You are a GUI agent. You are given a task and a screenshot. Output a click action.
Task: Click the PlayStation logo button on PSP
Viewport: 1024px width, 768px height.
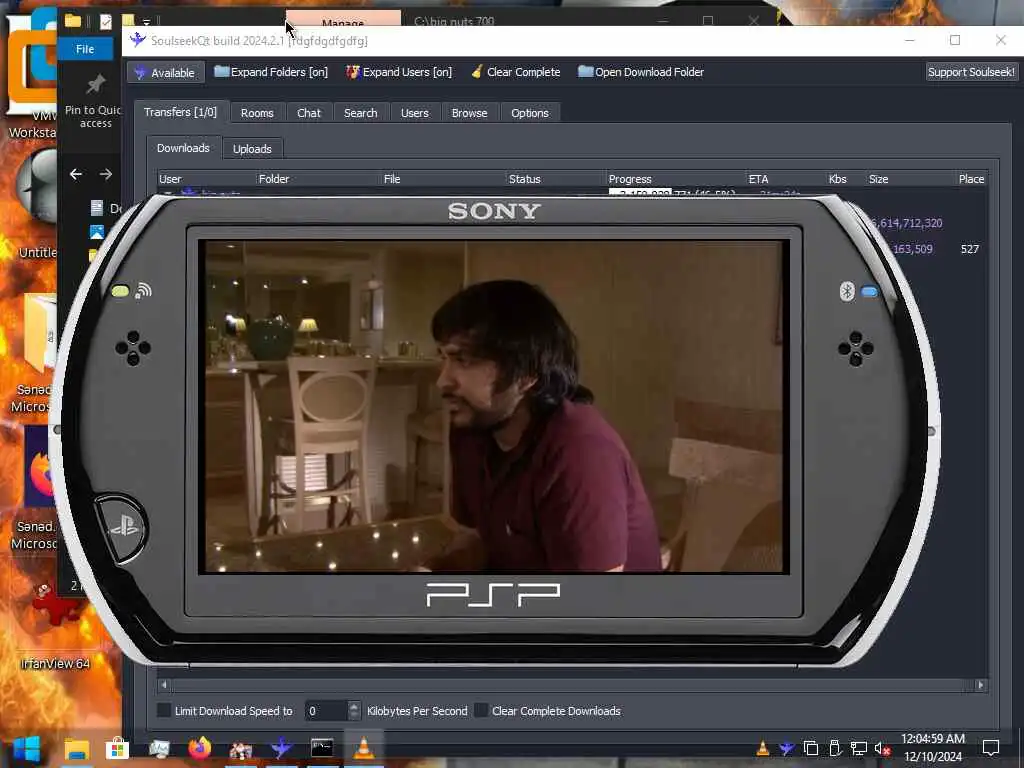pyautogui.click(x=123, y=528)
